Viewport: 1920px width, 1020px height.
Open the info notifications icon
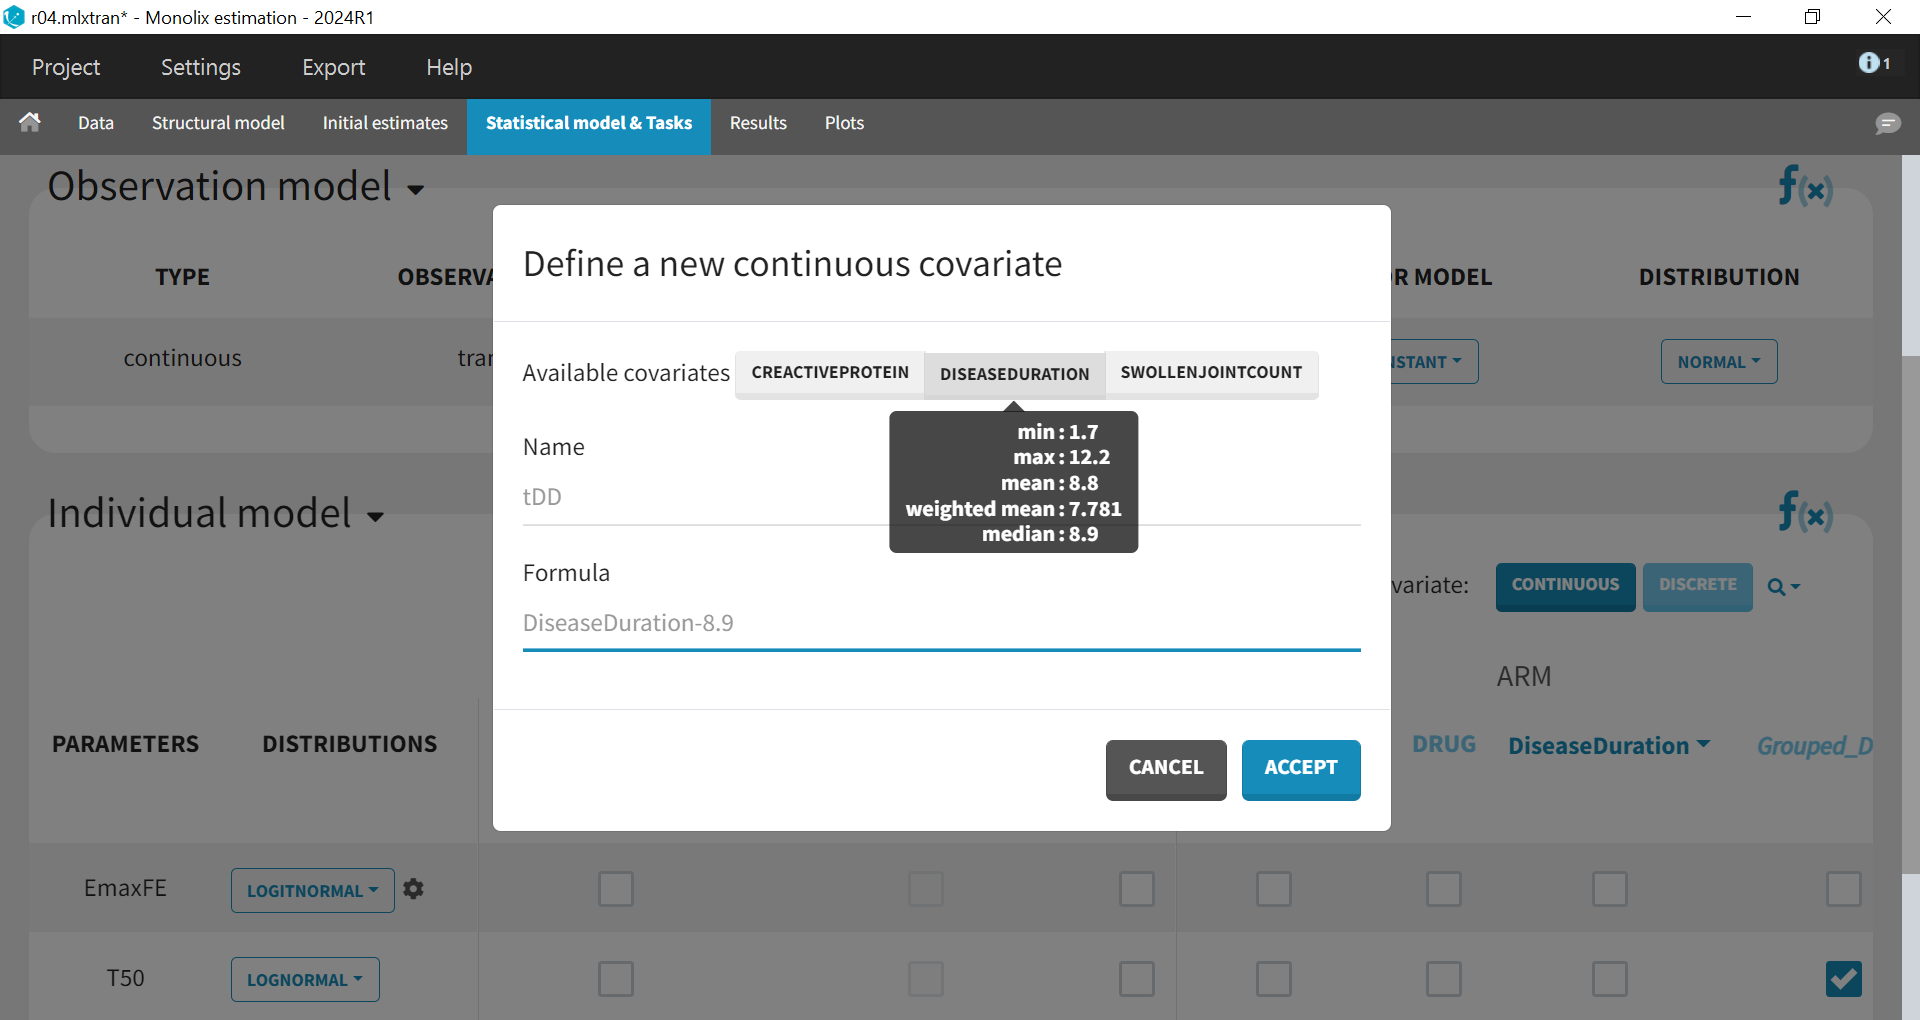pyautogui.click(x=1872, y=63)
